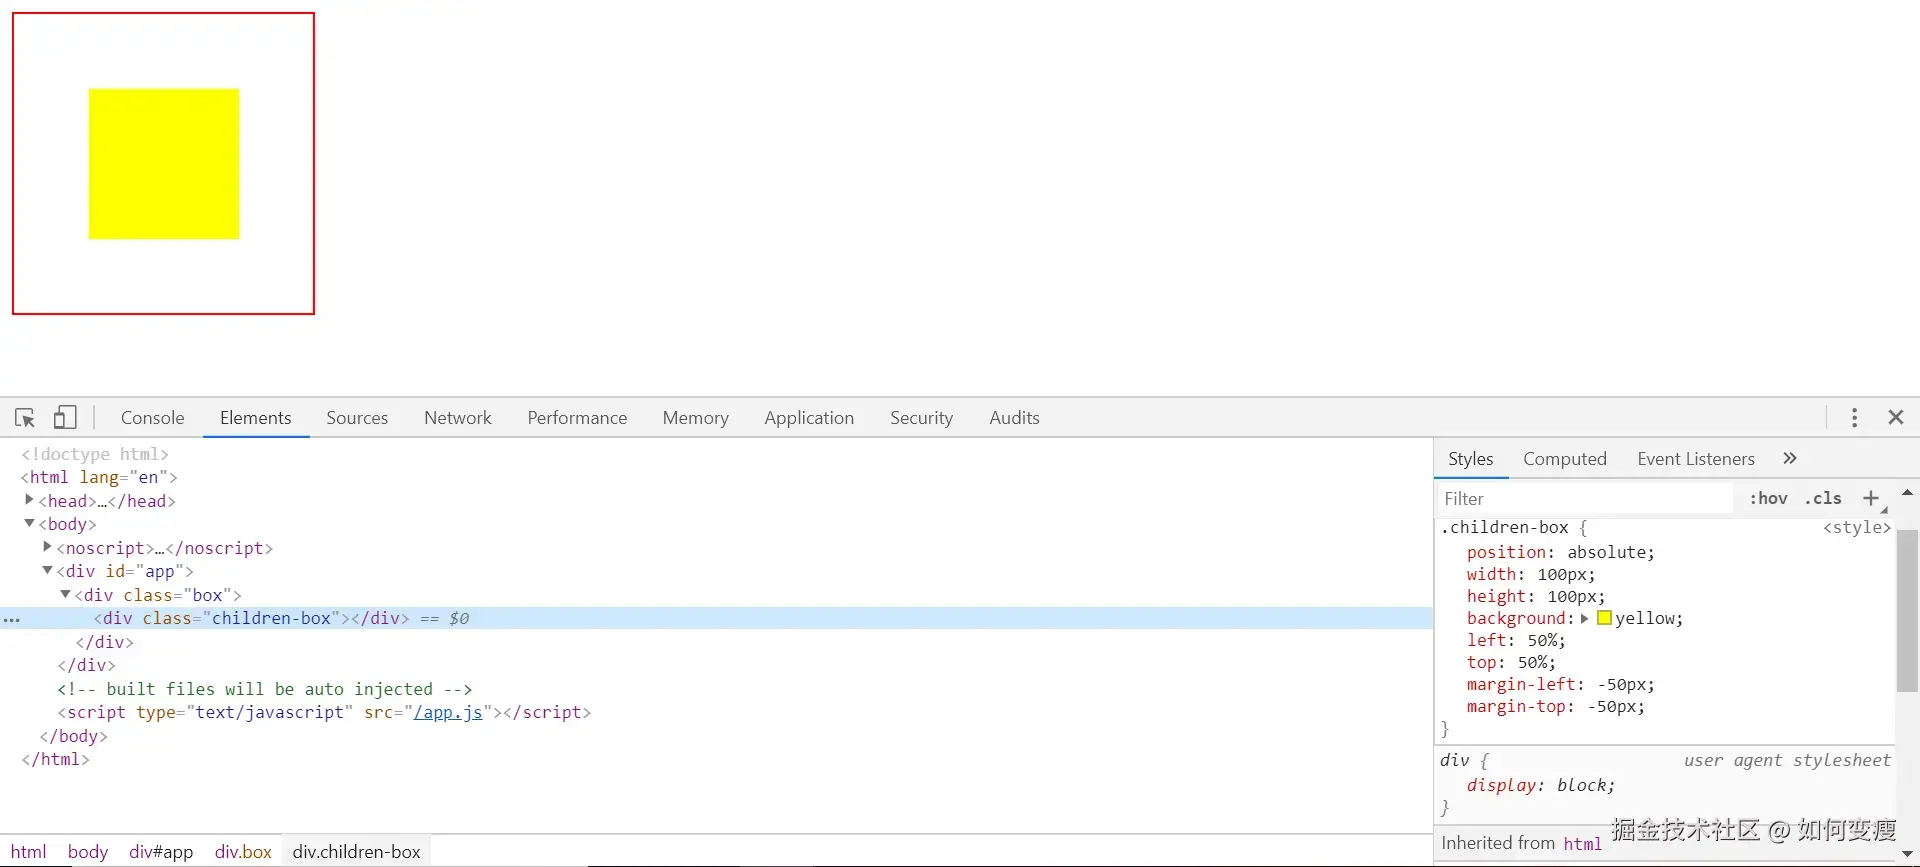Viewport: 1920px width, 867px height.
Task: Expand the background property shorthand
Action: (1585, 619)
